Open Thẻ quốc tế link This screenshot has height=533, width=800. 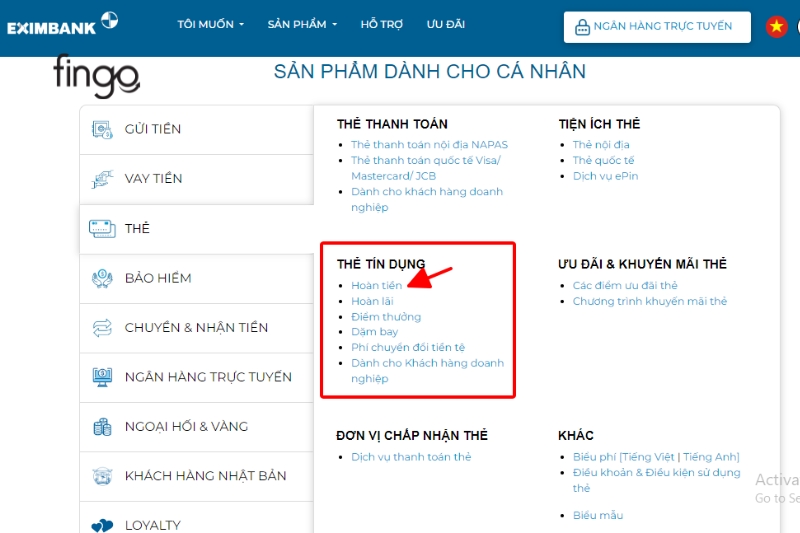click(603, 160)
